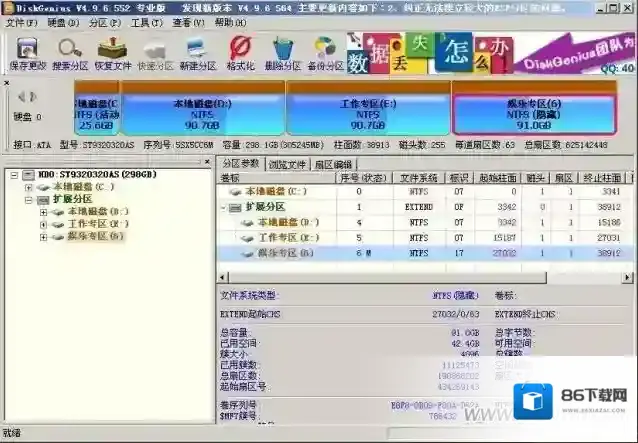Close the left tree panel

pyautogui.click(x=207, y=161)
